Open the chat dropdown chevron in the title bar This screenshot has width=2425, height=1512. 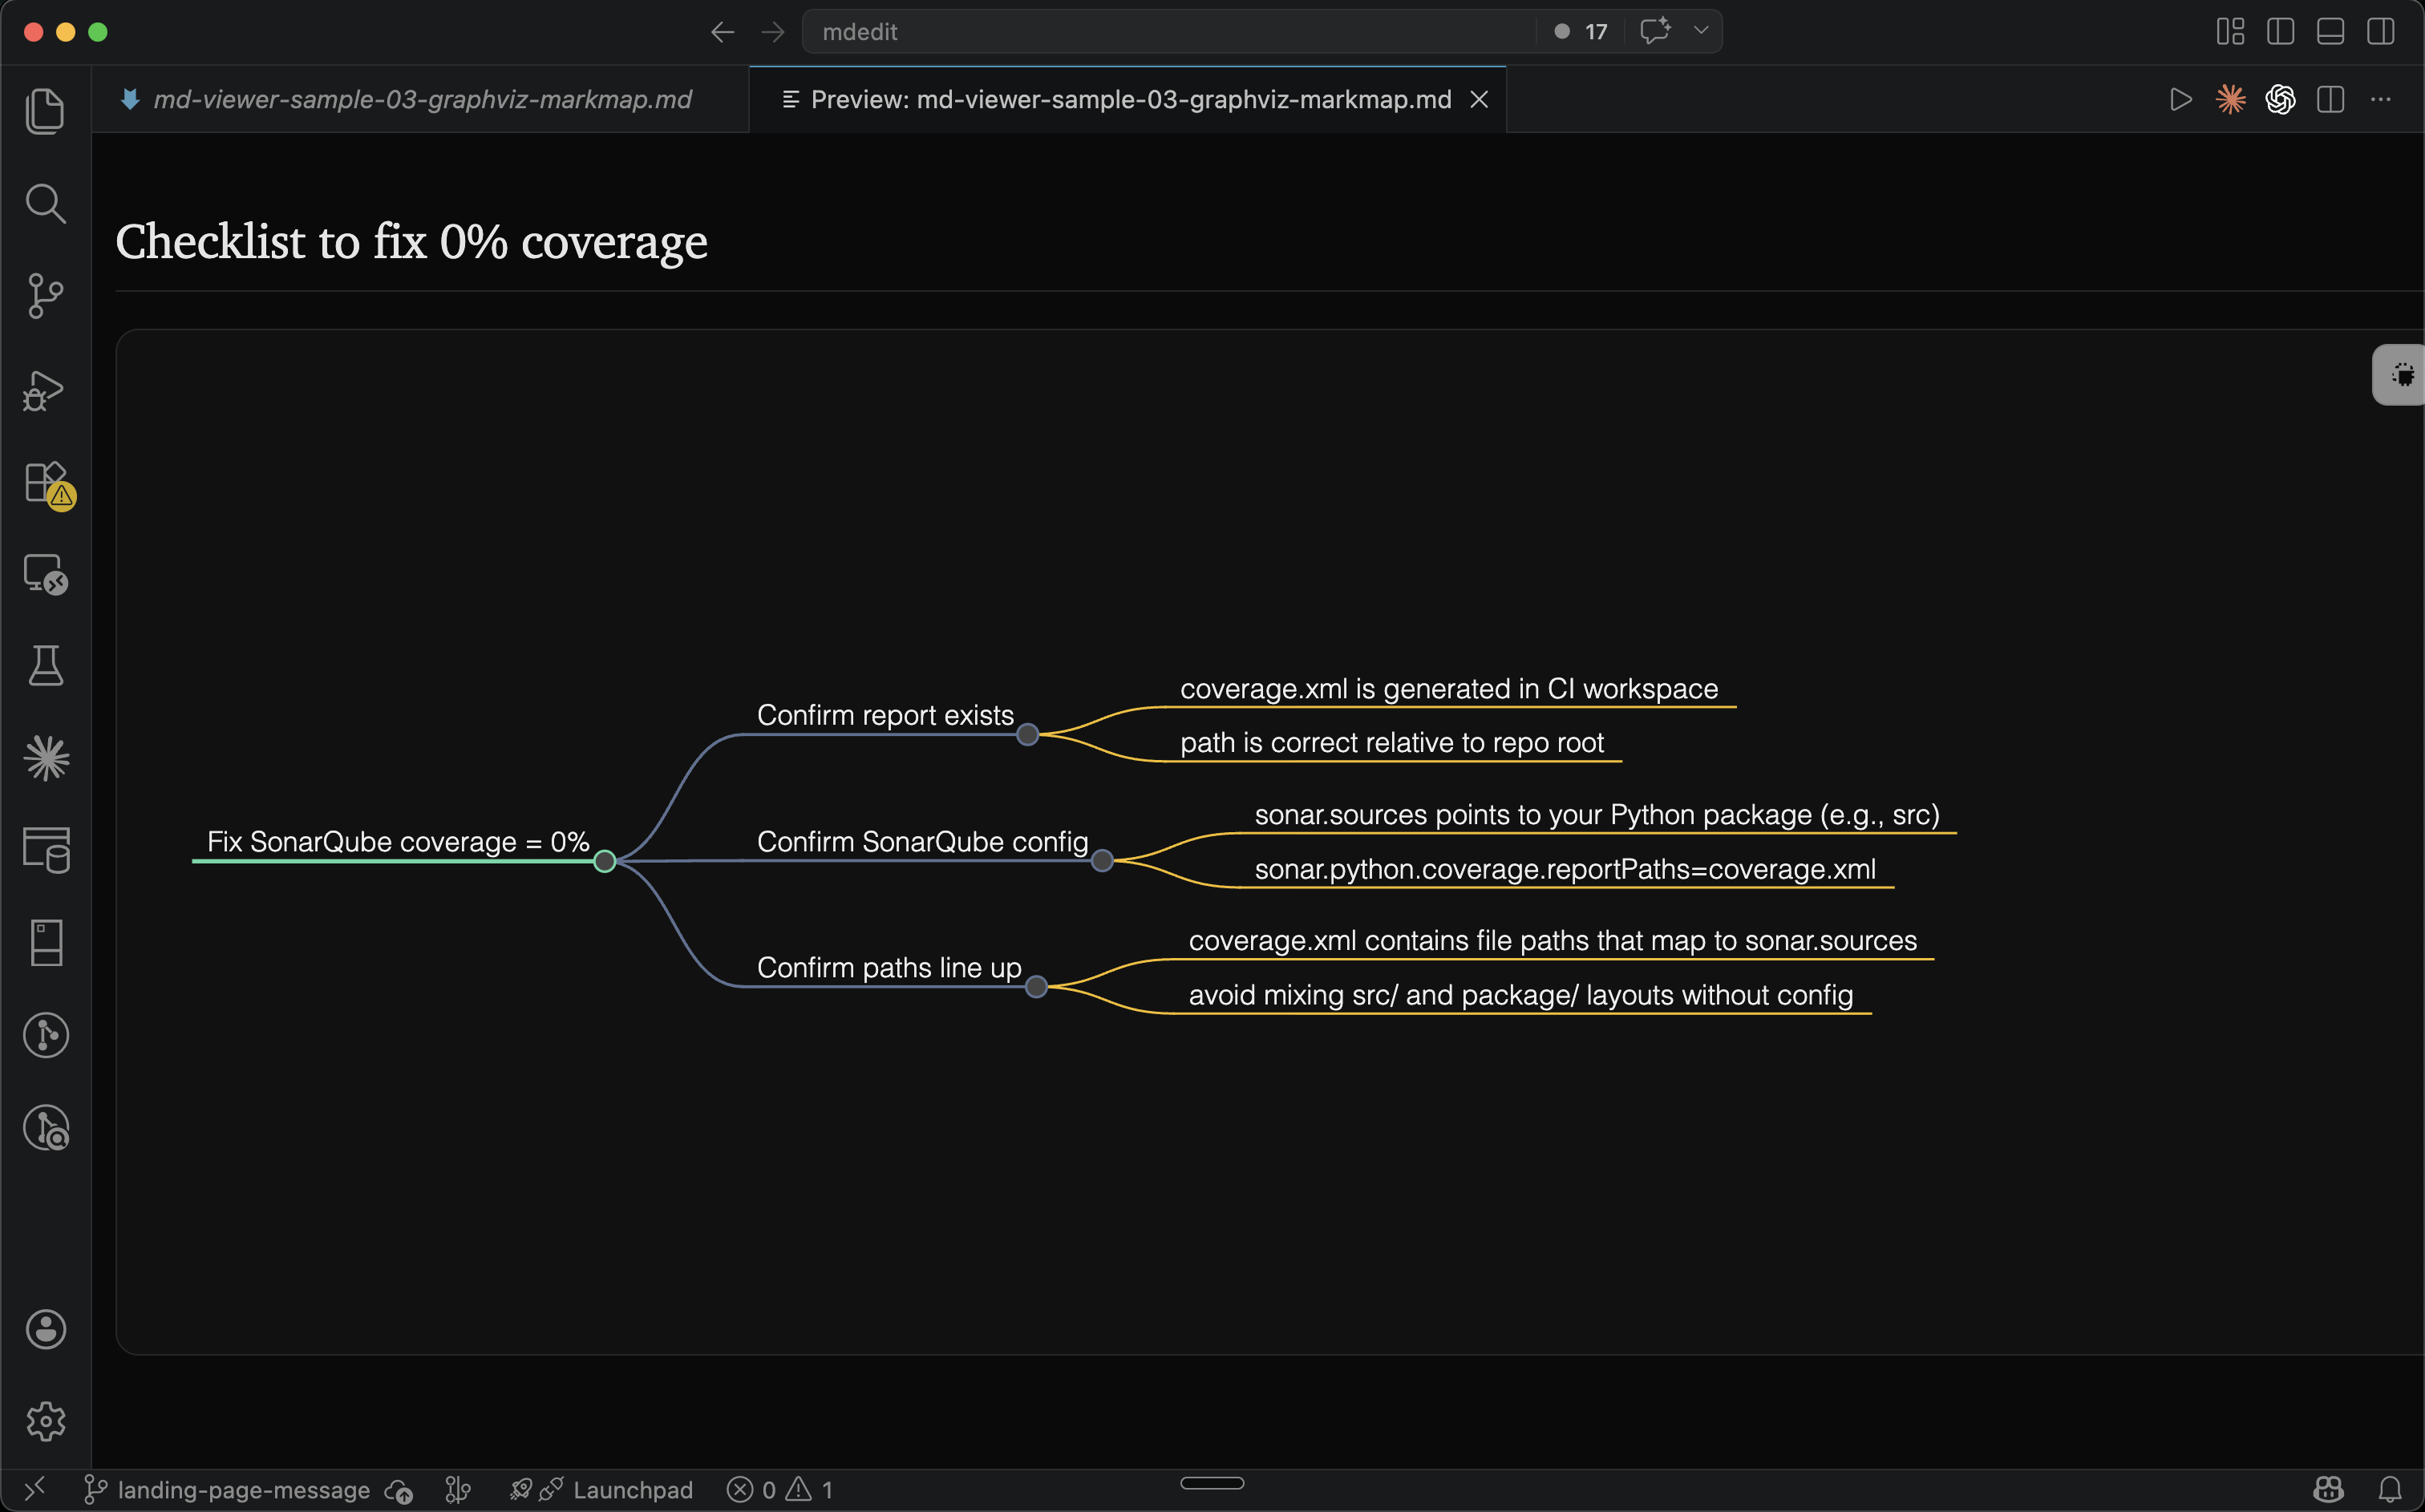click(x=1701, y=31)
